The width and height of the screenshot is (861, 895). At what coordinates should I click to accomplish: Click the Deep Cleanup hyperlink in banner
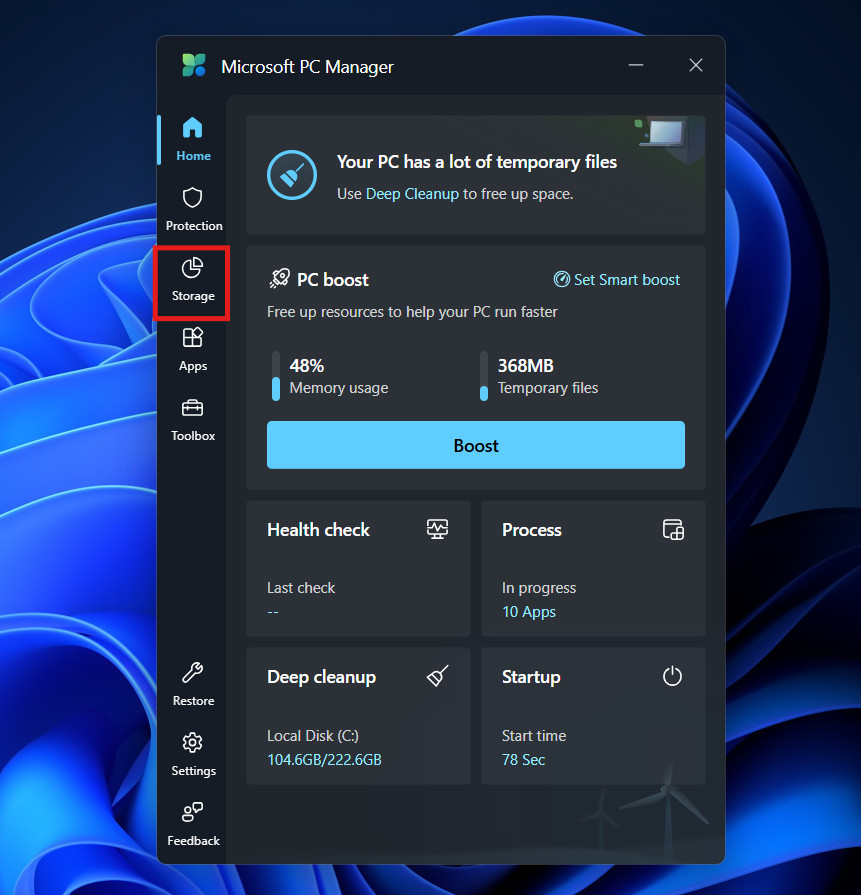[x=412, y=194]
